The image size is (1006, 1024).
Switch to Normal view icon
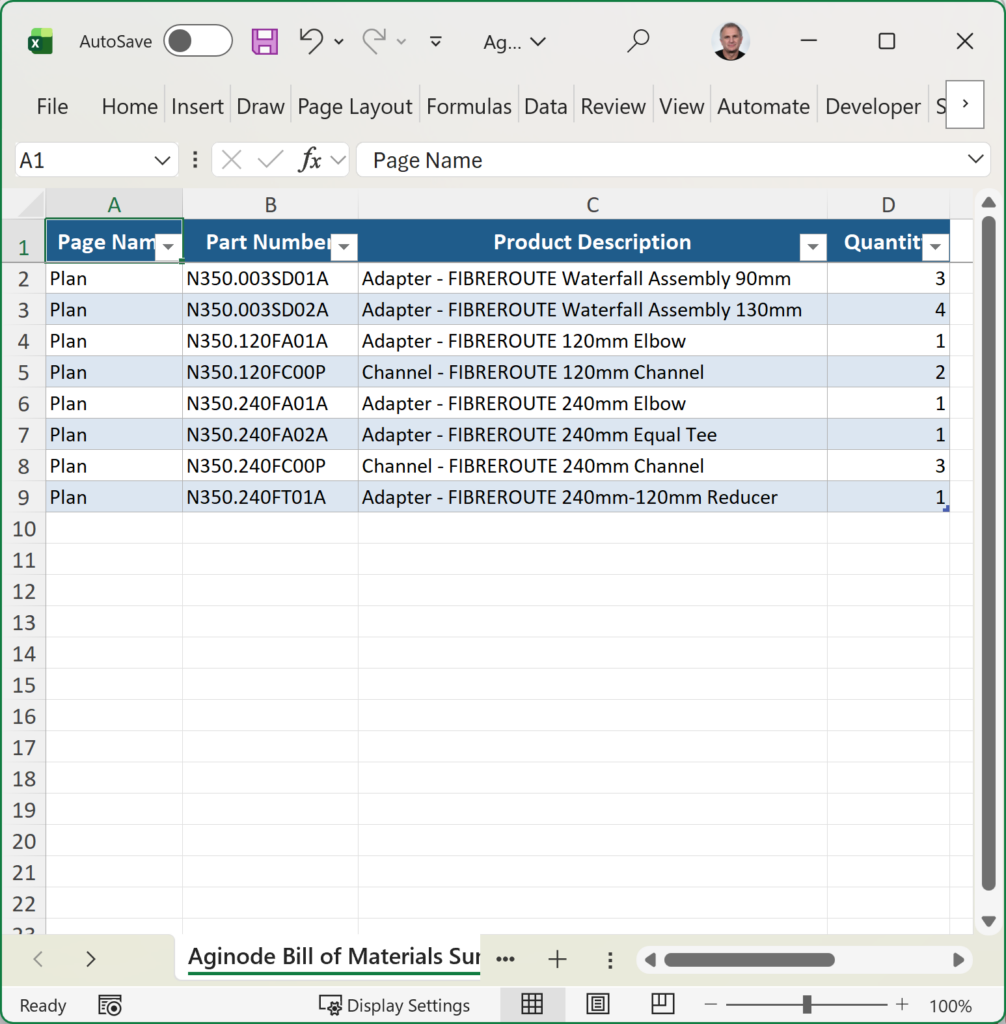tap(532, 1004)
